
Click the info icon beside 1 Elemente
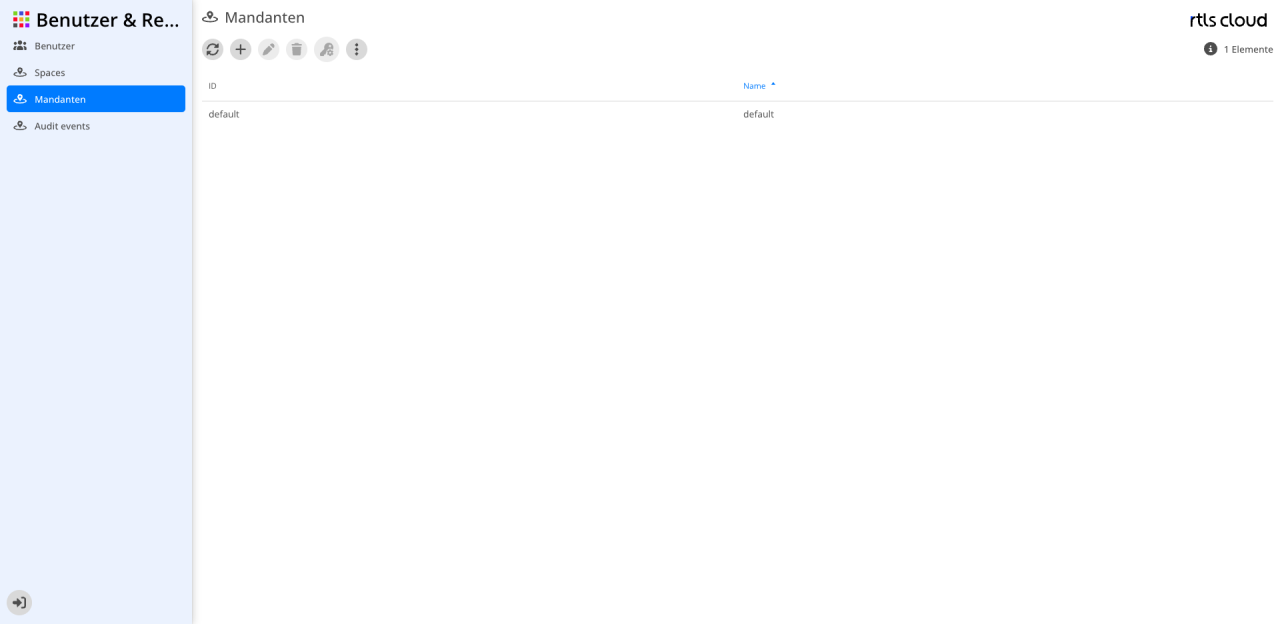(x=1210, y=49)
